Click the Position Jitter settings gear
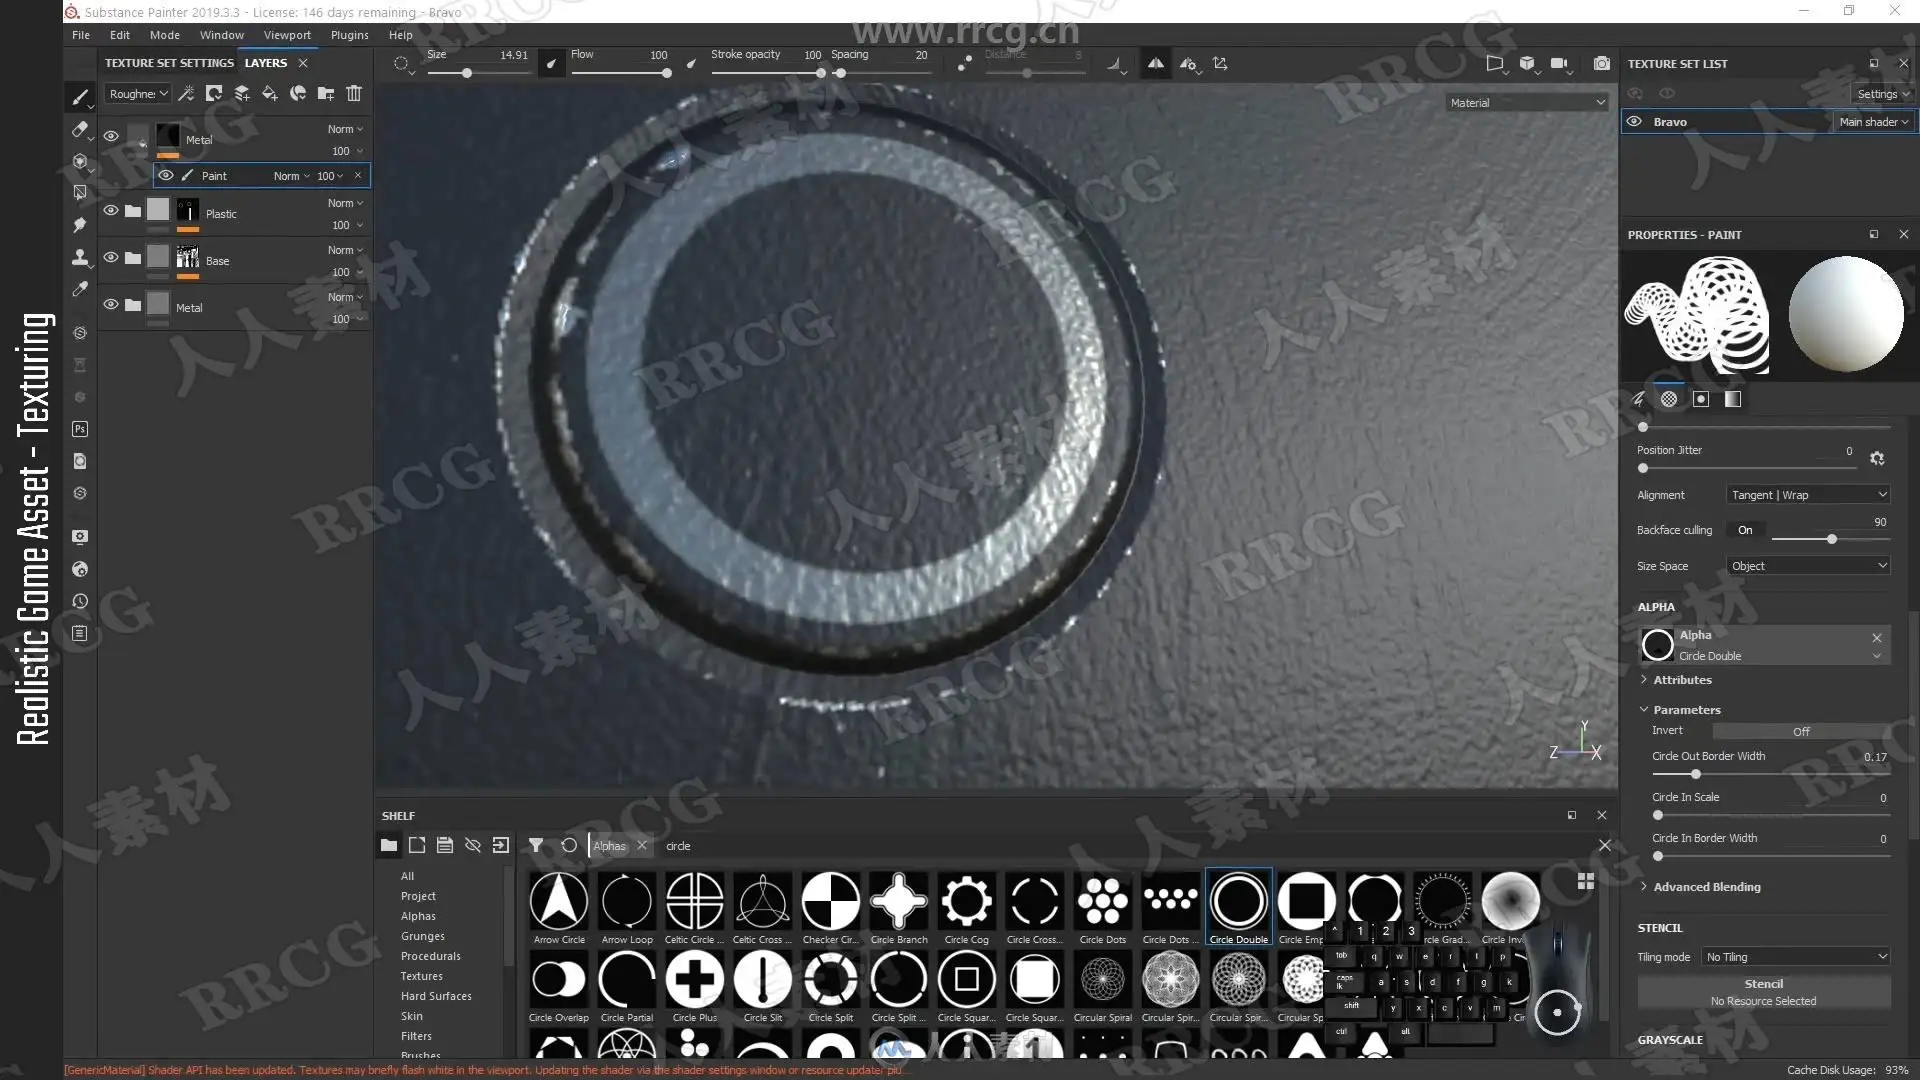The height and width of the screenshot is (1080, 1920). pyautogui.click(x=1877, y=458)
